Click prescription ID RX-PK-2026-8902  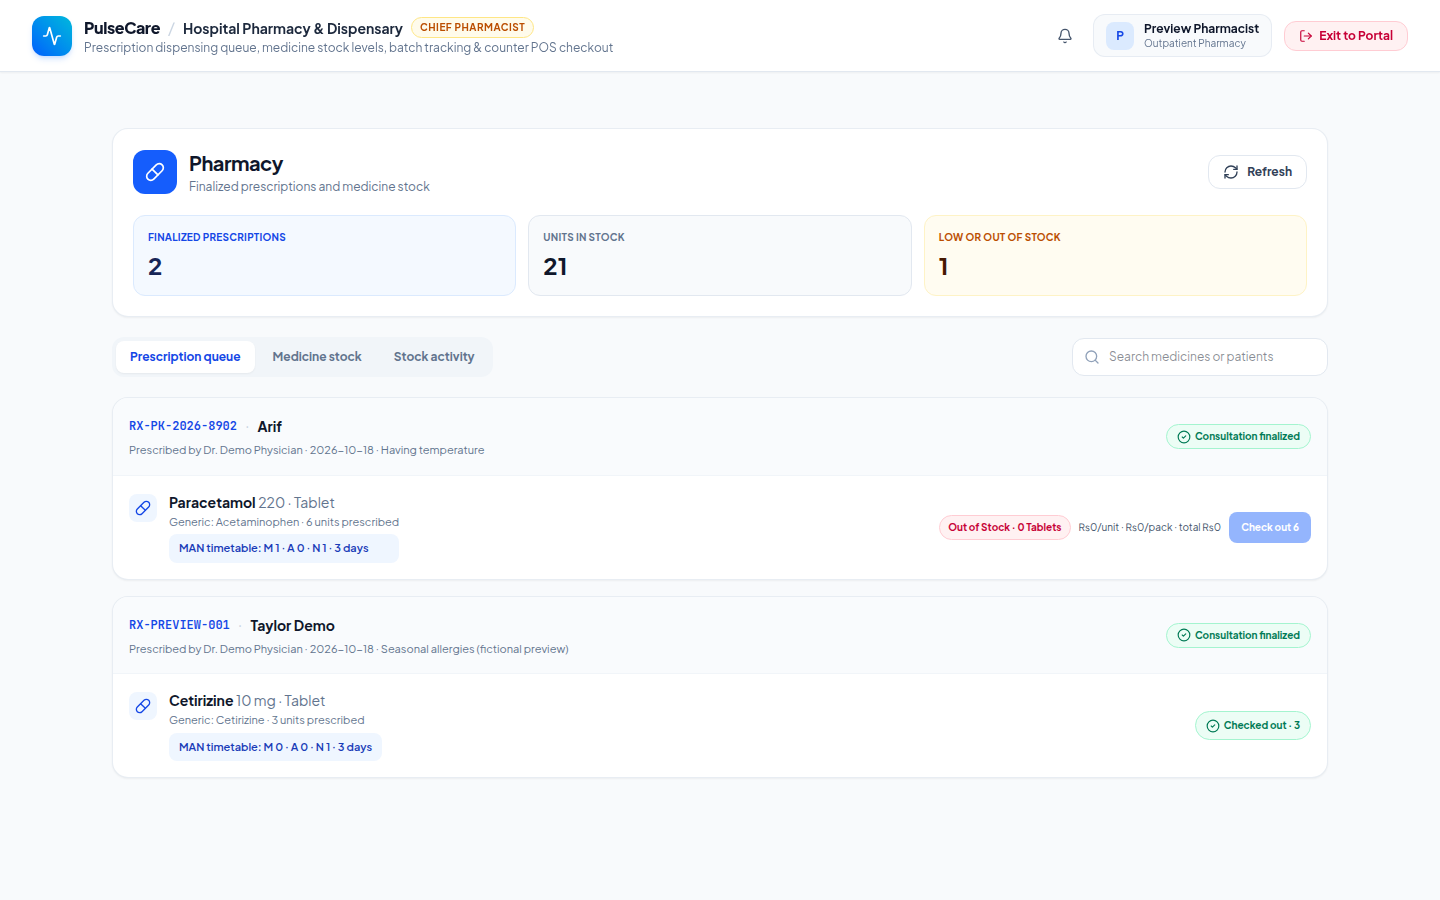coord(183,426)
